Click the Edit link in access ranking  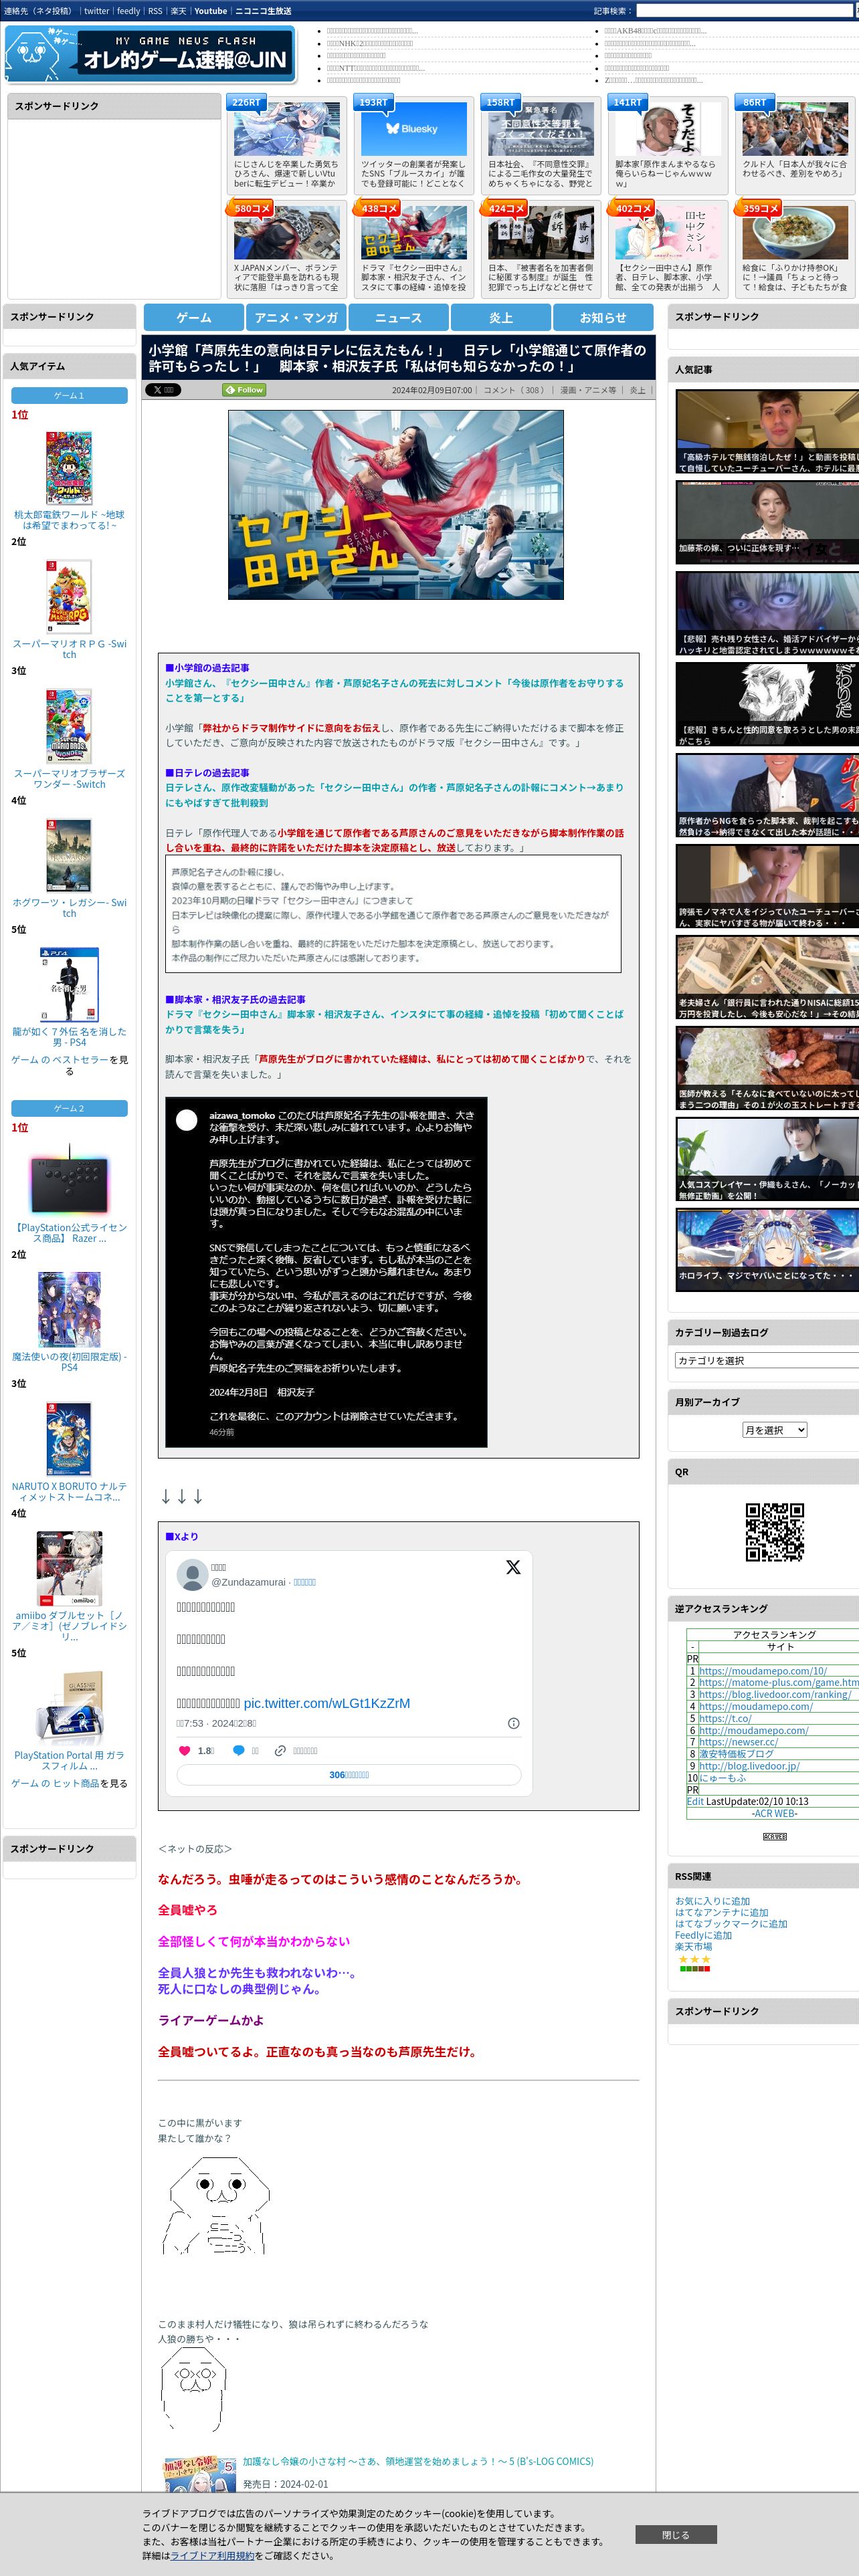pos(695,1801)
